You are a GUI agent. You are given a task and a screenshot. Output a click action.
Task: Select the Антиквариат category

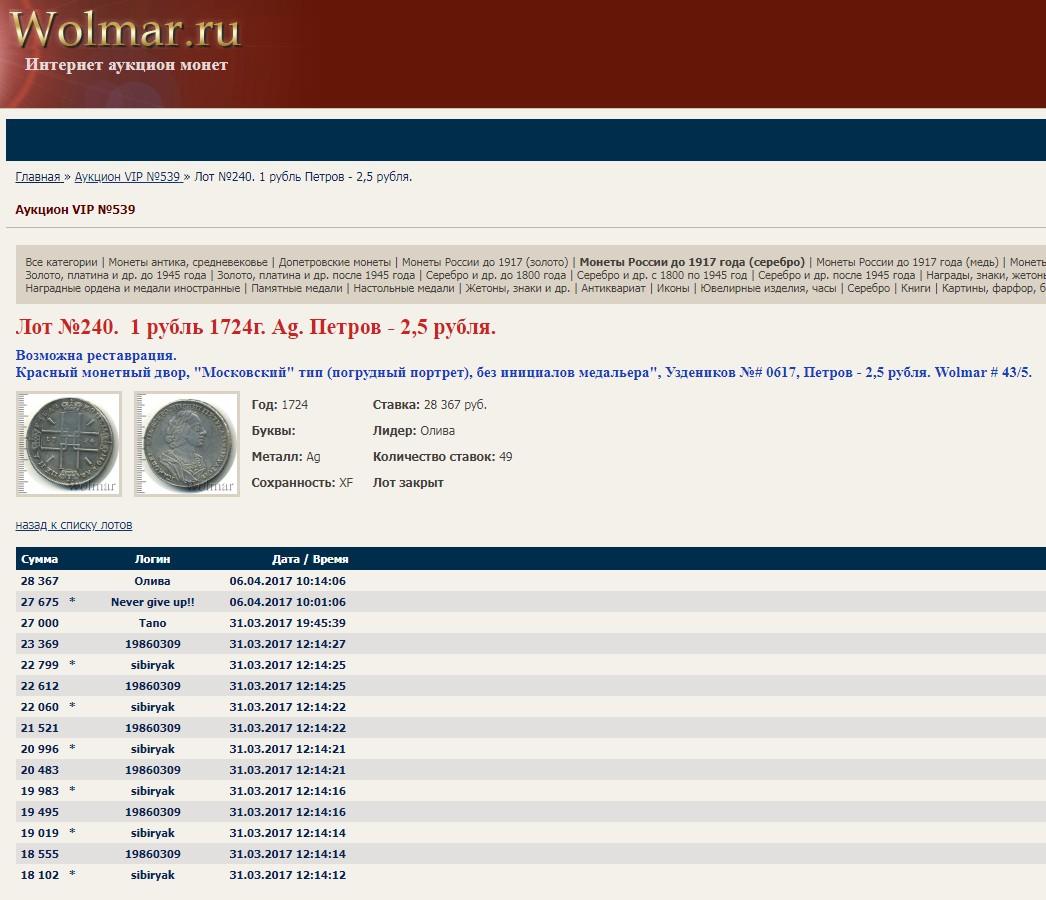pyautogui.click(x=613, y=288)
